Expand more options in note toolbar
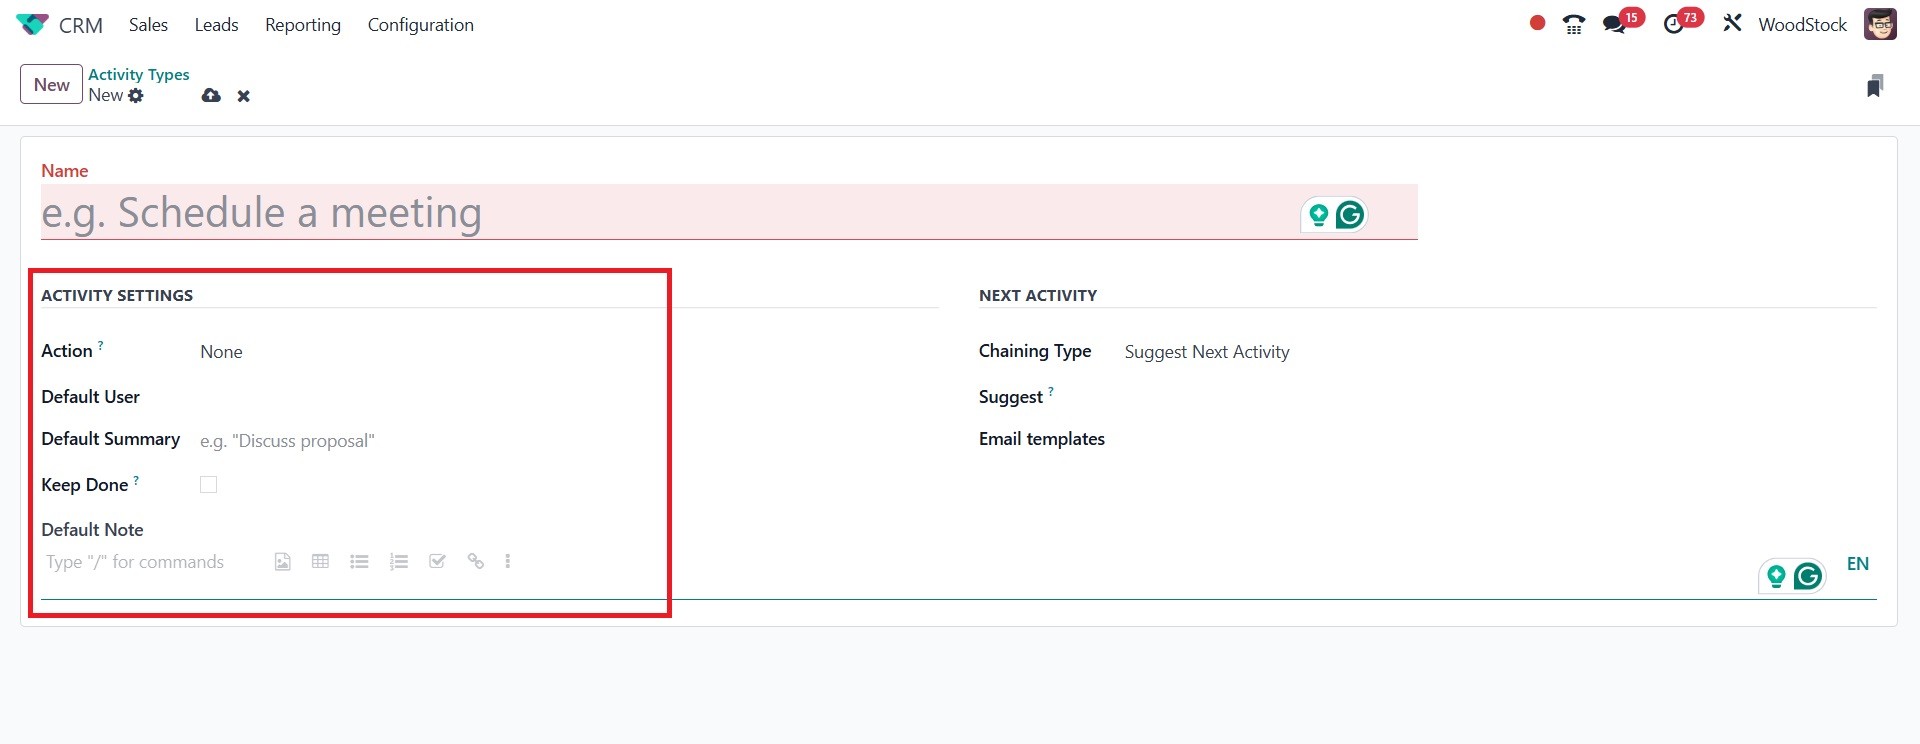This screenshot has height=744, width=1920. pos(508,562)
